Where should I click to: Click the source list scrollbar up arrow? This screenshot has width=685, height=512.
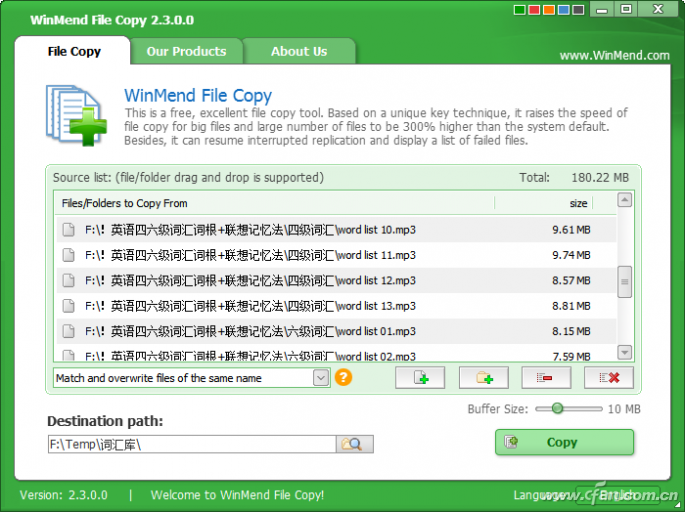point(625,200)
